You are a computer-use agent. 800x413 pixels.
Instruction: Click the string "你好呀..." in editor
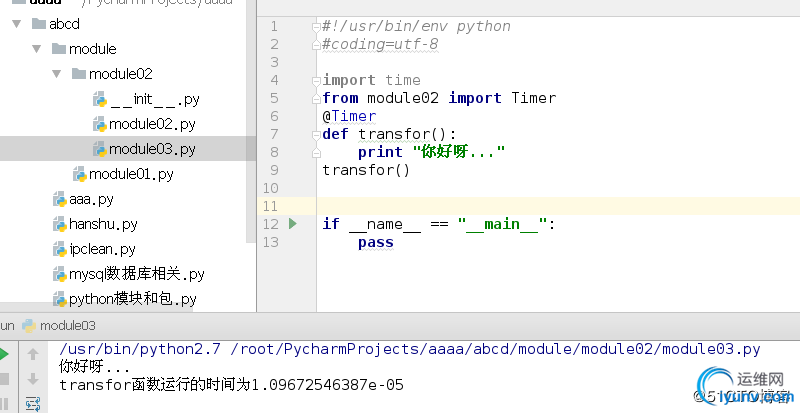click(458, 152)
